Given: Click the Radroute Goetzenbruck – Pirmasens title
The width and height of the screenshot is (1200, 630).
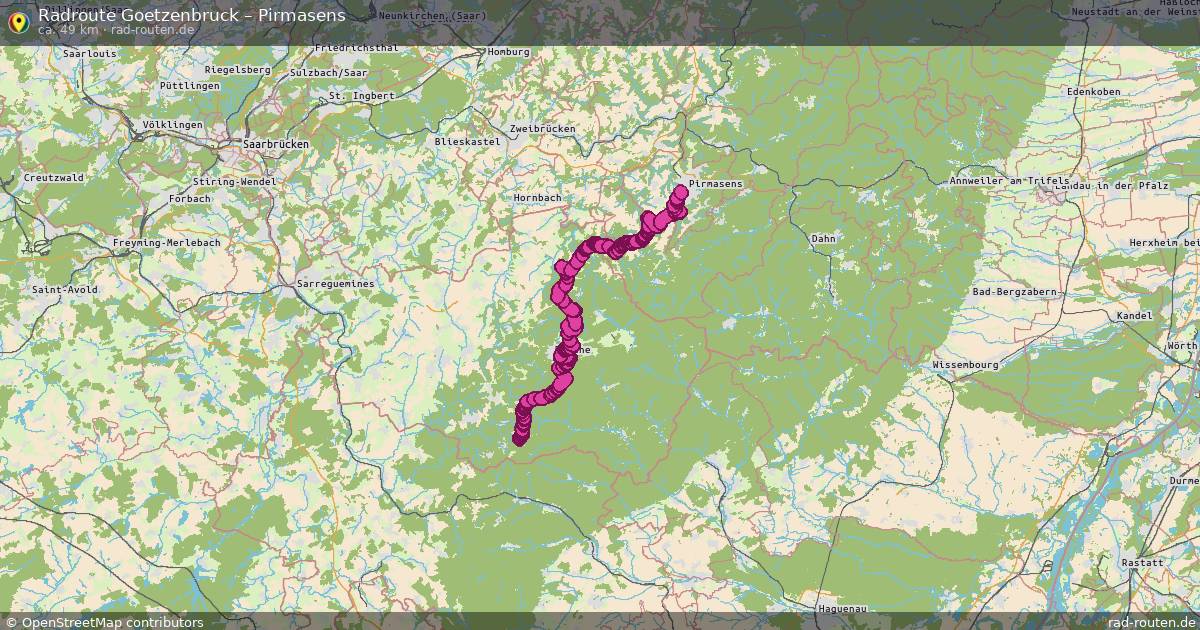Looking at the screenshot, I should [x=191, y=15].
